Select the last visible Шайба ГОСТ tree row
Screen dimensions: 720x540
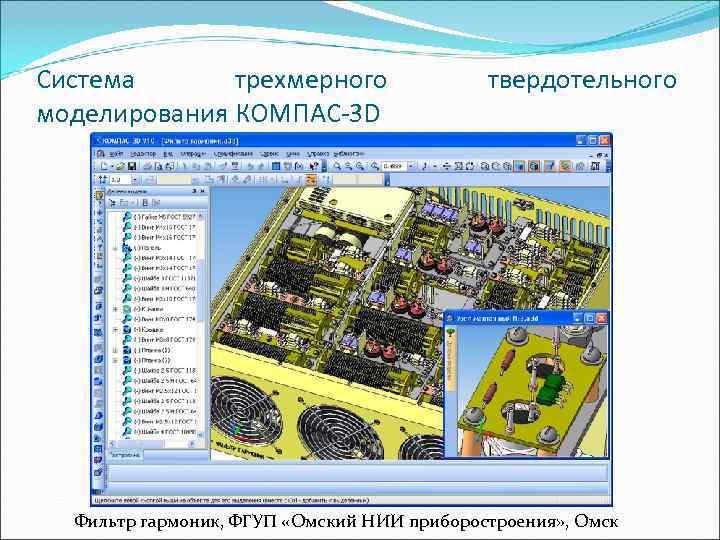pyautogui.click(x=159, y=432)
